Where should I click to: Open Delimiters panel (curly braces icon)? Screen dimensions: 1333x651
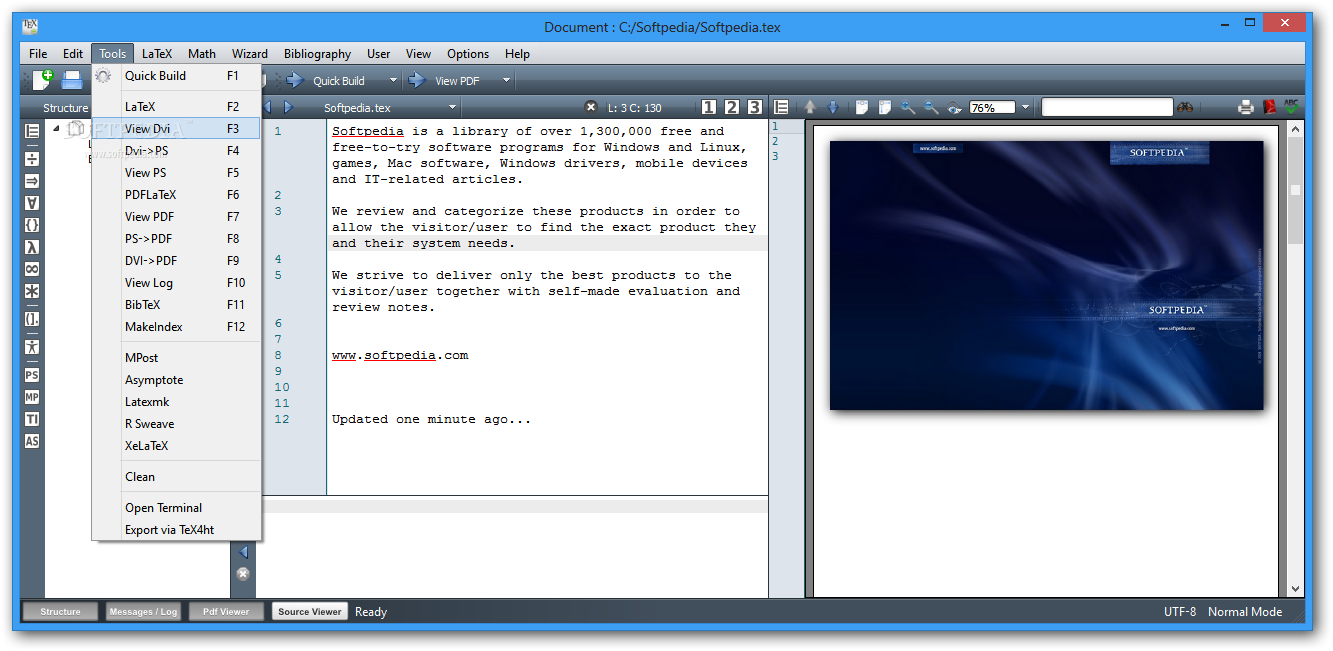32,225
